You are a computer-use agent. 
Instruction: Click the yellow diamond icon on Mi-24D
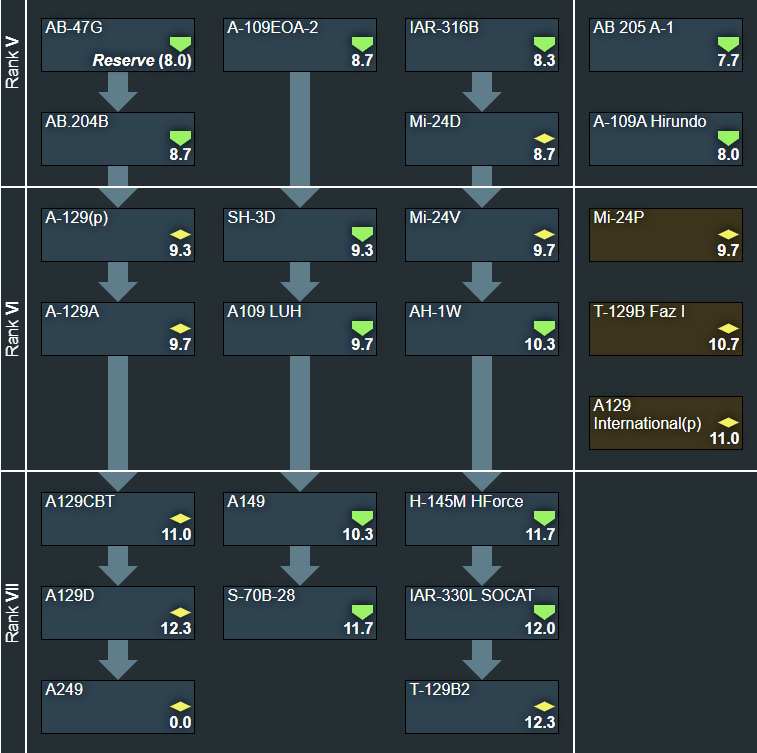pos(544,138)
